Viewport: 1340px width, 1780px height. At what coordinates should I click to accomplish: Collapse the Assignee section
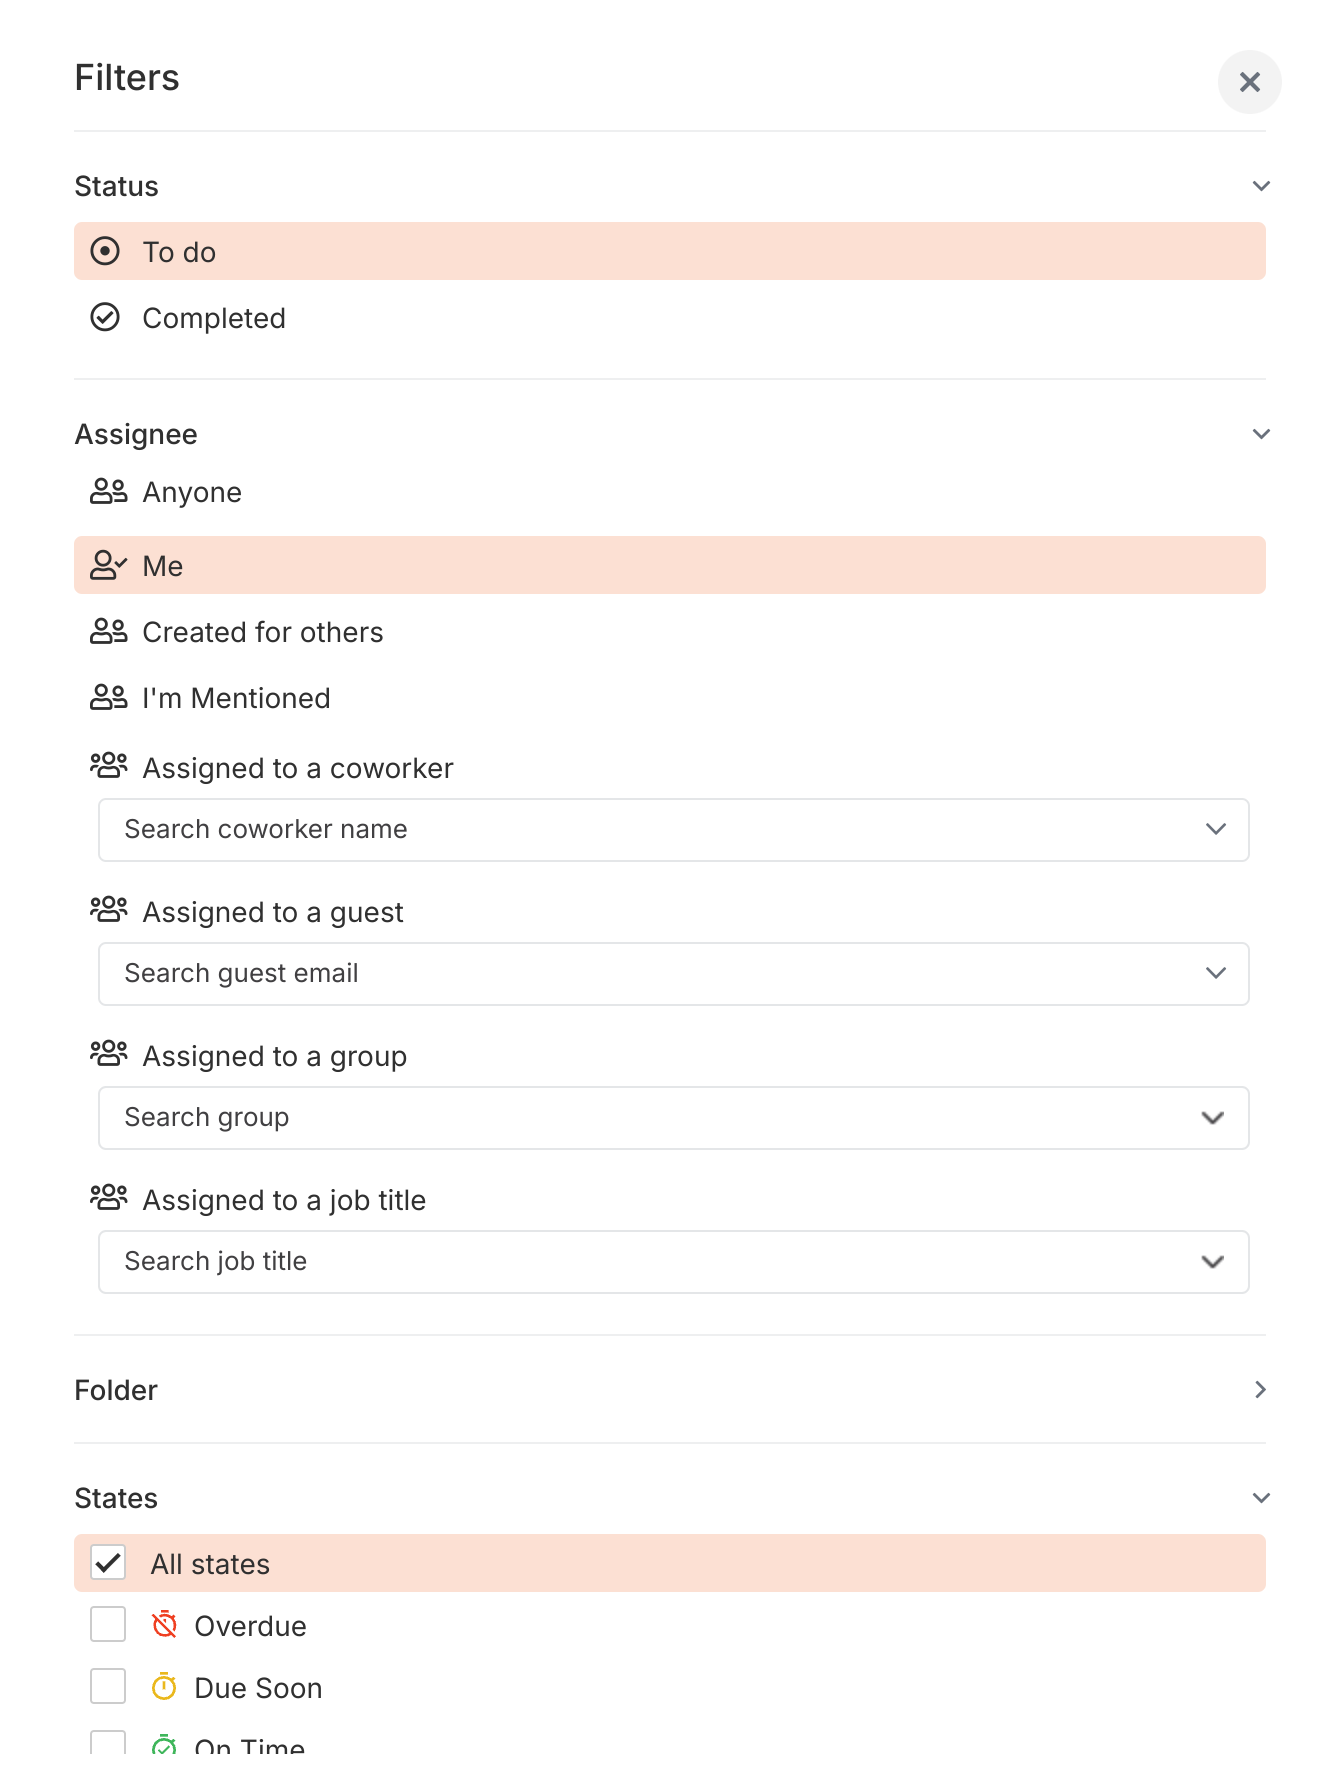click(x=1260, y=434)
